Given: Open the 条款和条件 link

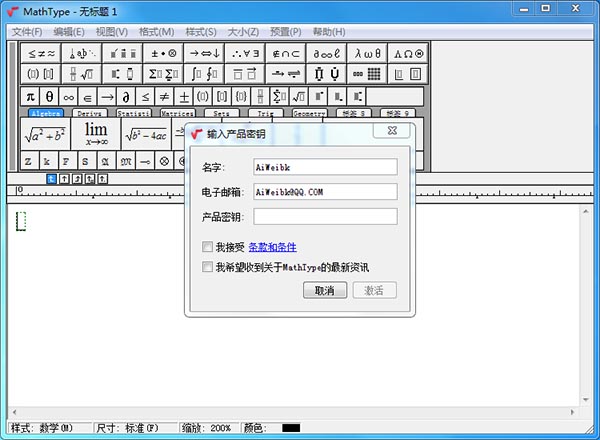Looking at the screenshot, I should pos(272,247).
